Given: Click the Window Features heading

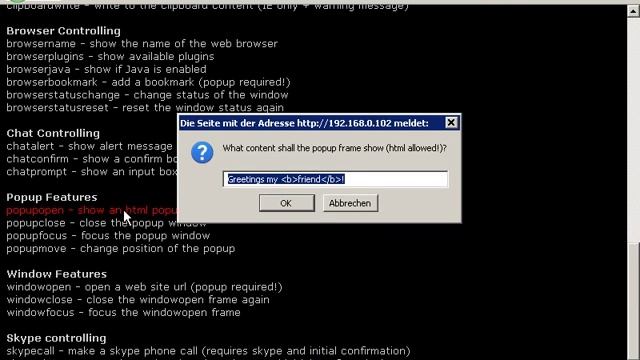Looking at the screenshot, I should [x=56, y=274].
